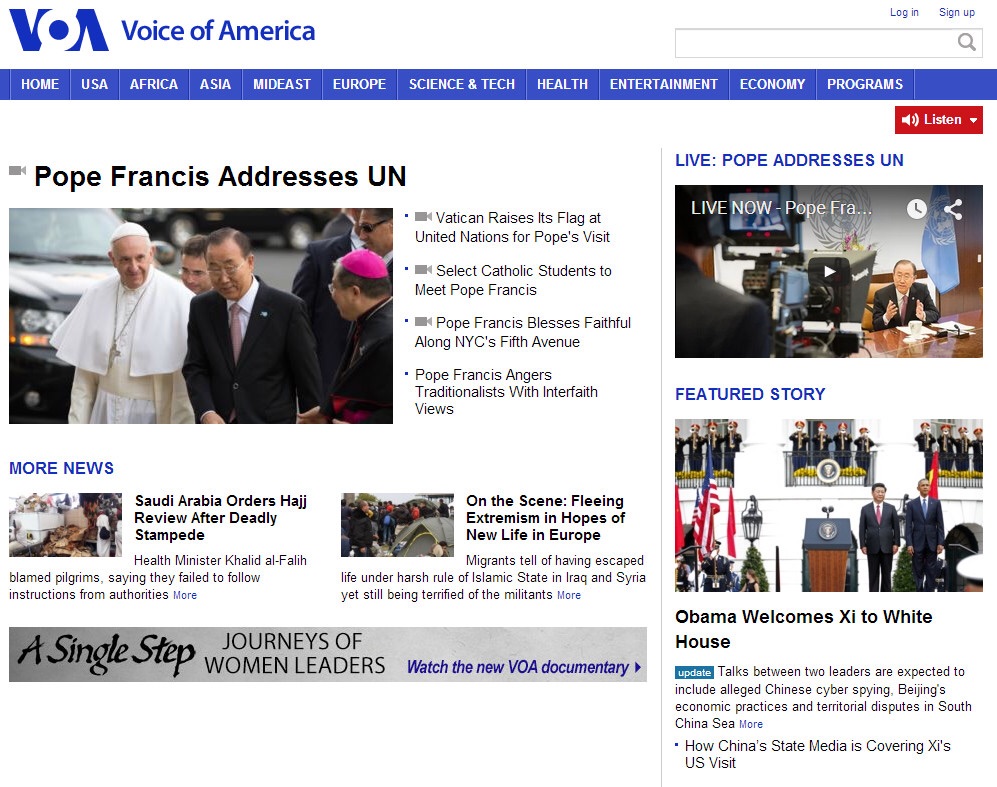Open the A Single Step documentary banner
This screenshot has width=997, height=787.
click(328, 655)
